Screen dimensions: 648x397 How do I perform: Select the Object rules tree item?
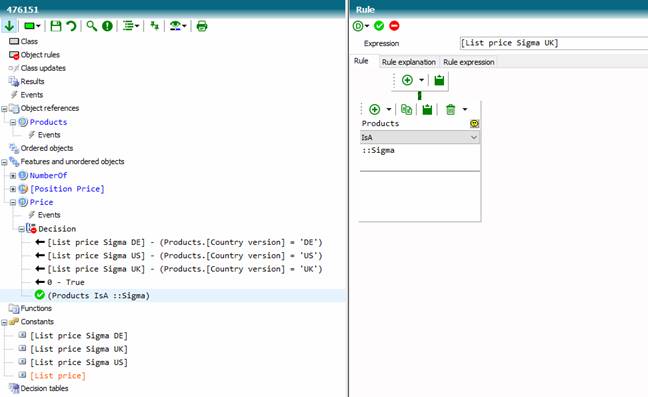pos(40,55)
